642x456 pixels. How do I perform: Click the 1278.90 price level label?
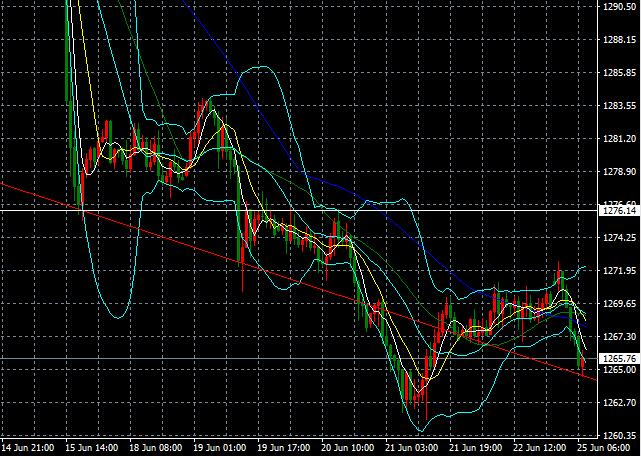pyautogui.click(x=619, y=172)
